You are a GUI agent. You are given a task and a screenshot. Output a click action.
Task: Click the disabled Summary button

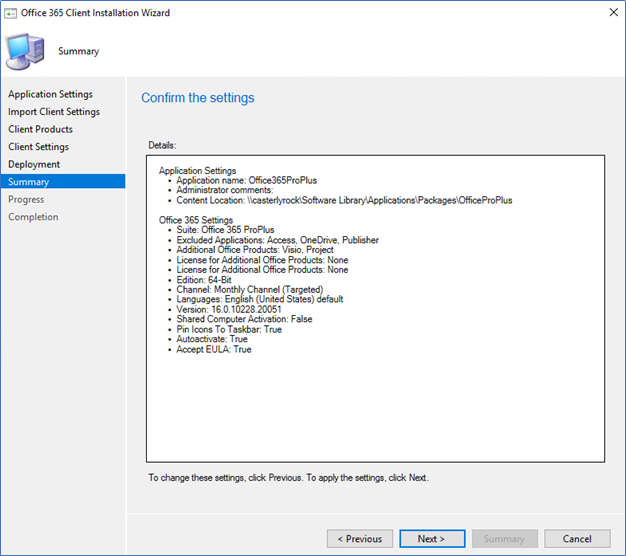coord(505,539)
